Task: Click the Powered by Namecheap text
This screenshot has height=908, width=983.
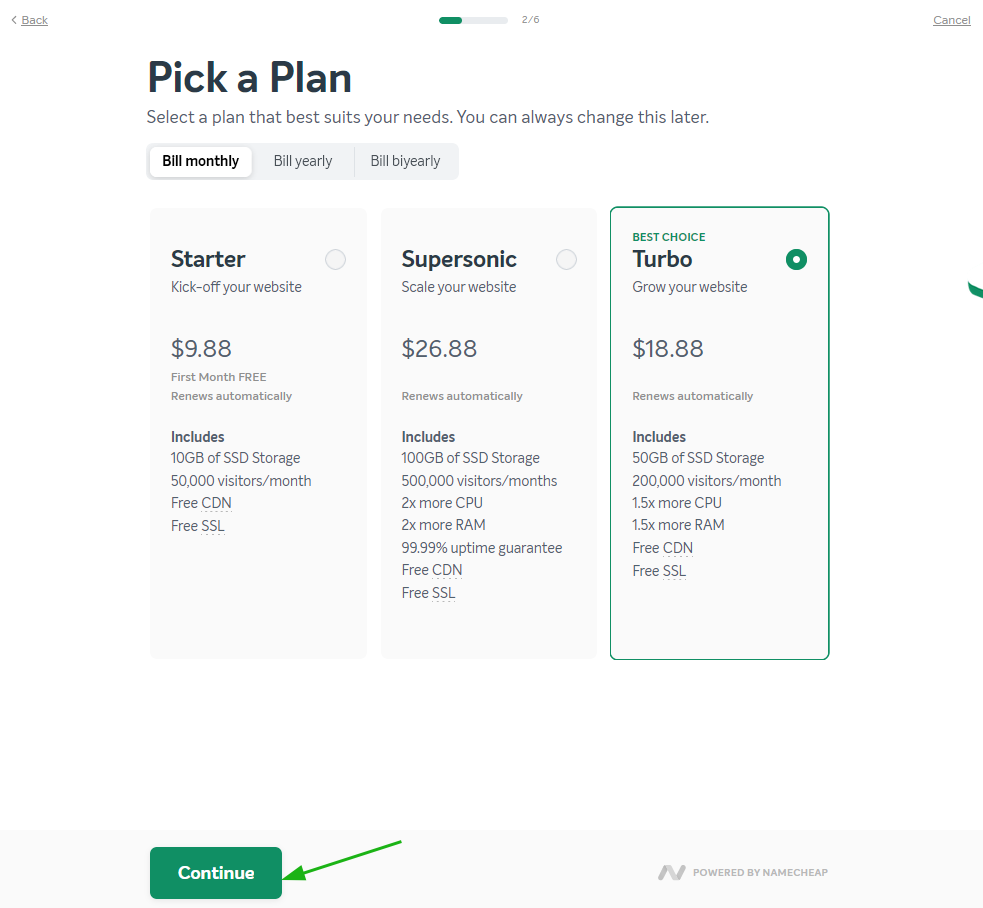Action: [x=760, y=872]
